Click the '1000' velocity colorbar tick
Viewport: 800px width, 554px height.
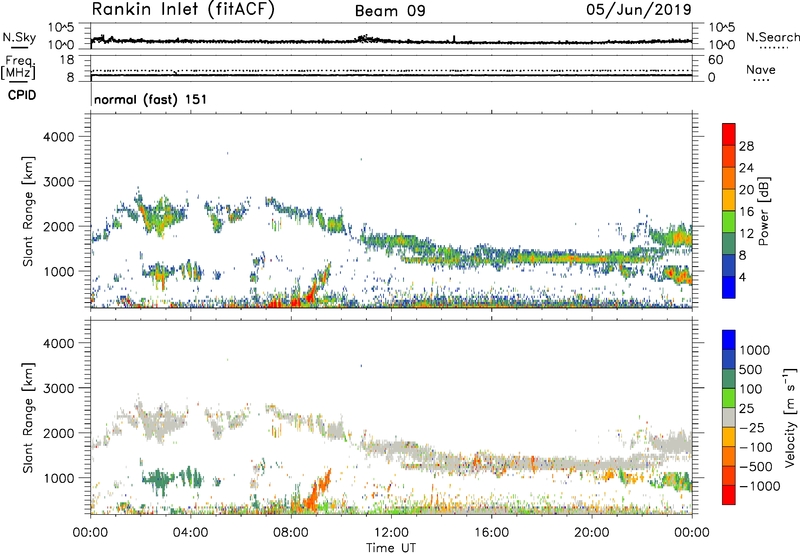754,350
